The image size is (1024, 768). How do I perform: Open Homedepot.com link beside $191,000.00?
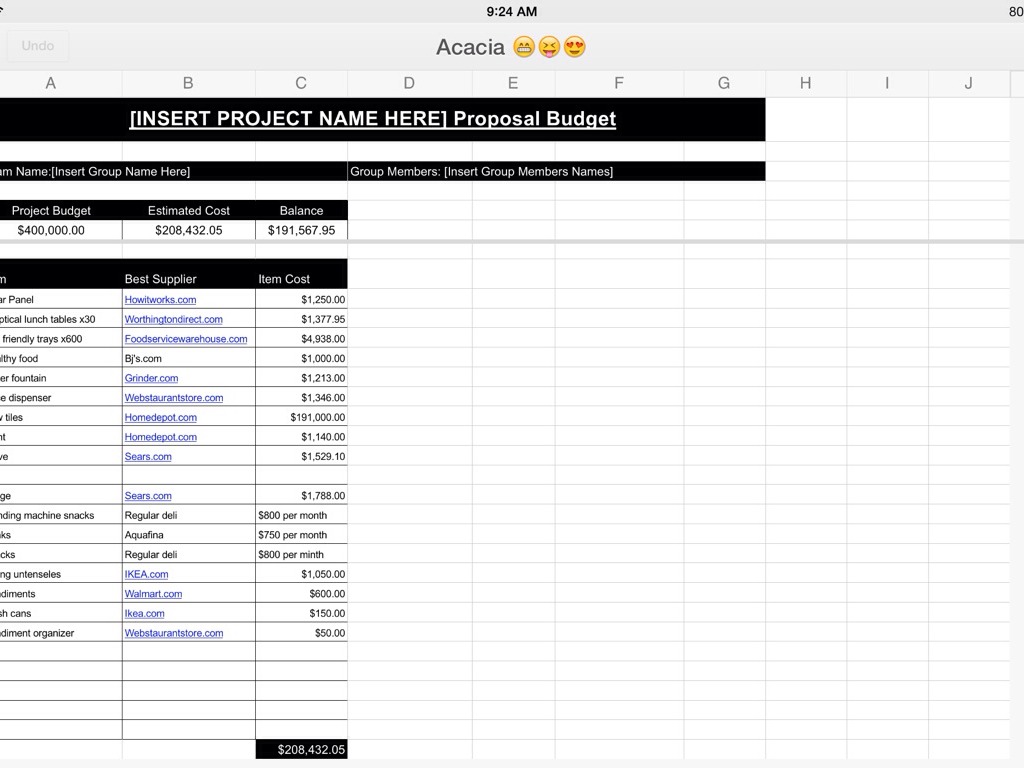click(160, 418)
